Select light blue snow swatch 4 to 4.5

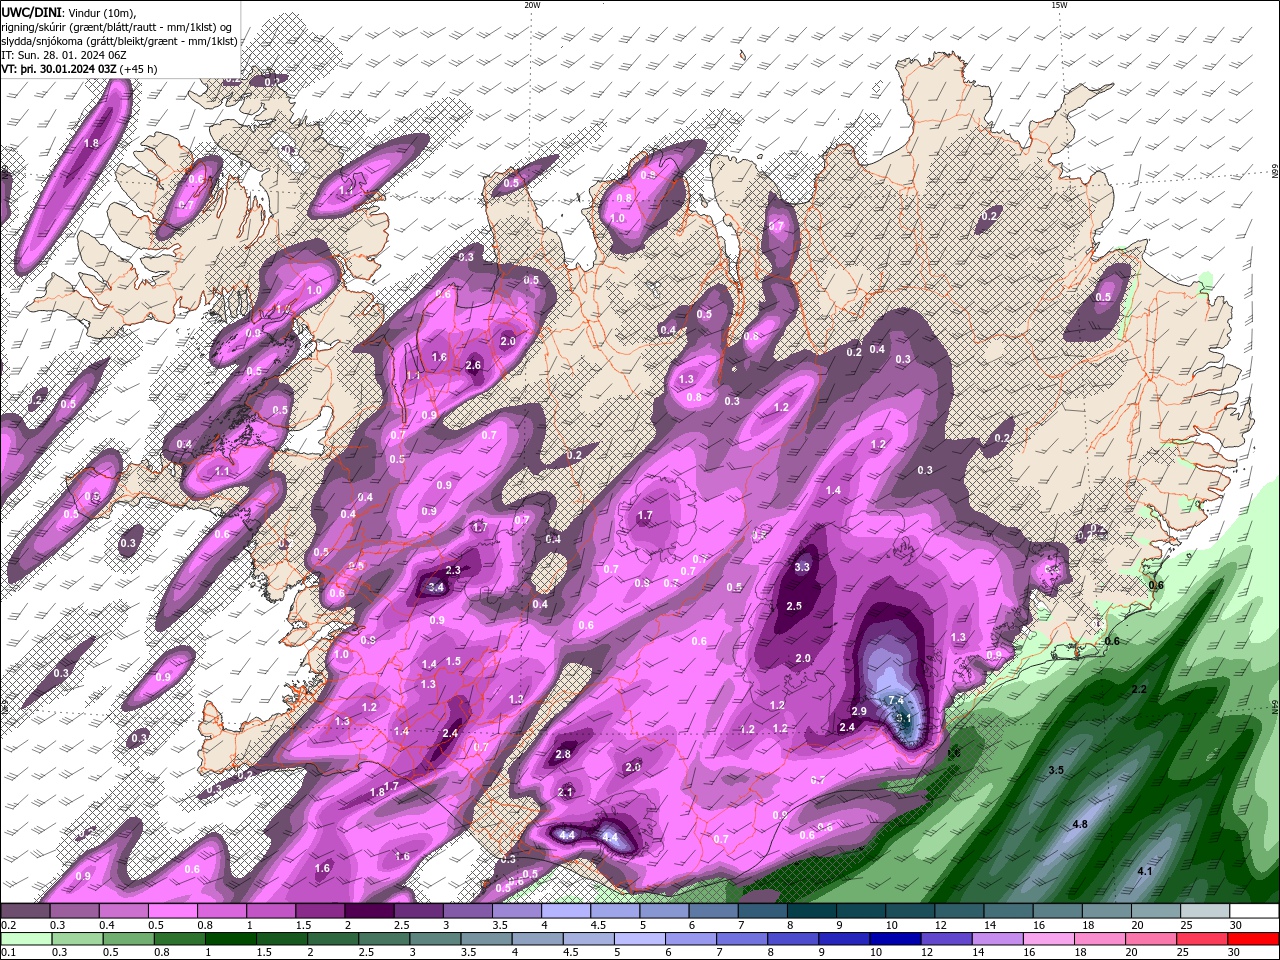coord(565,911)
